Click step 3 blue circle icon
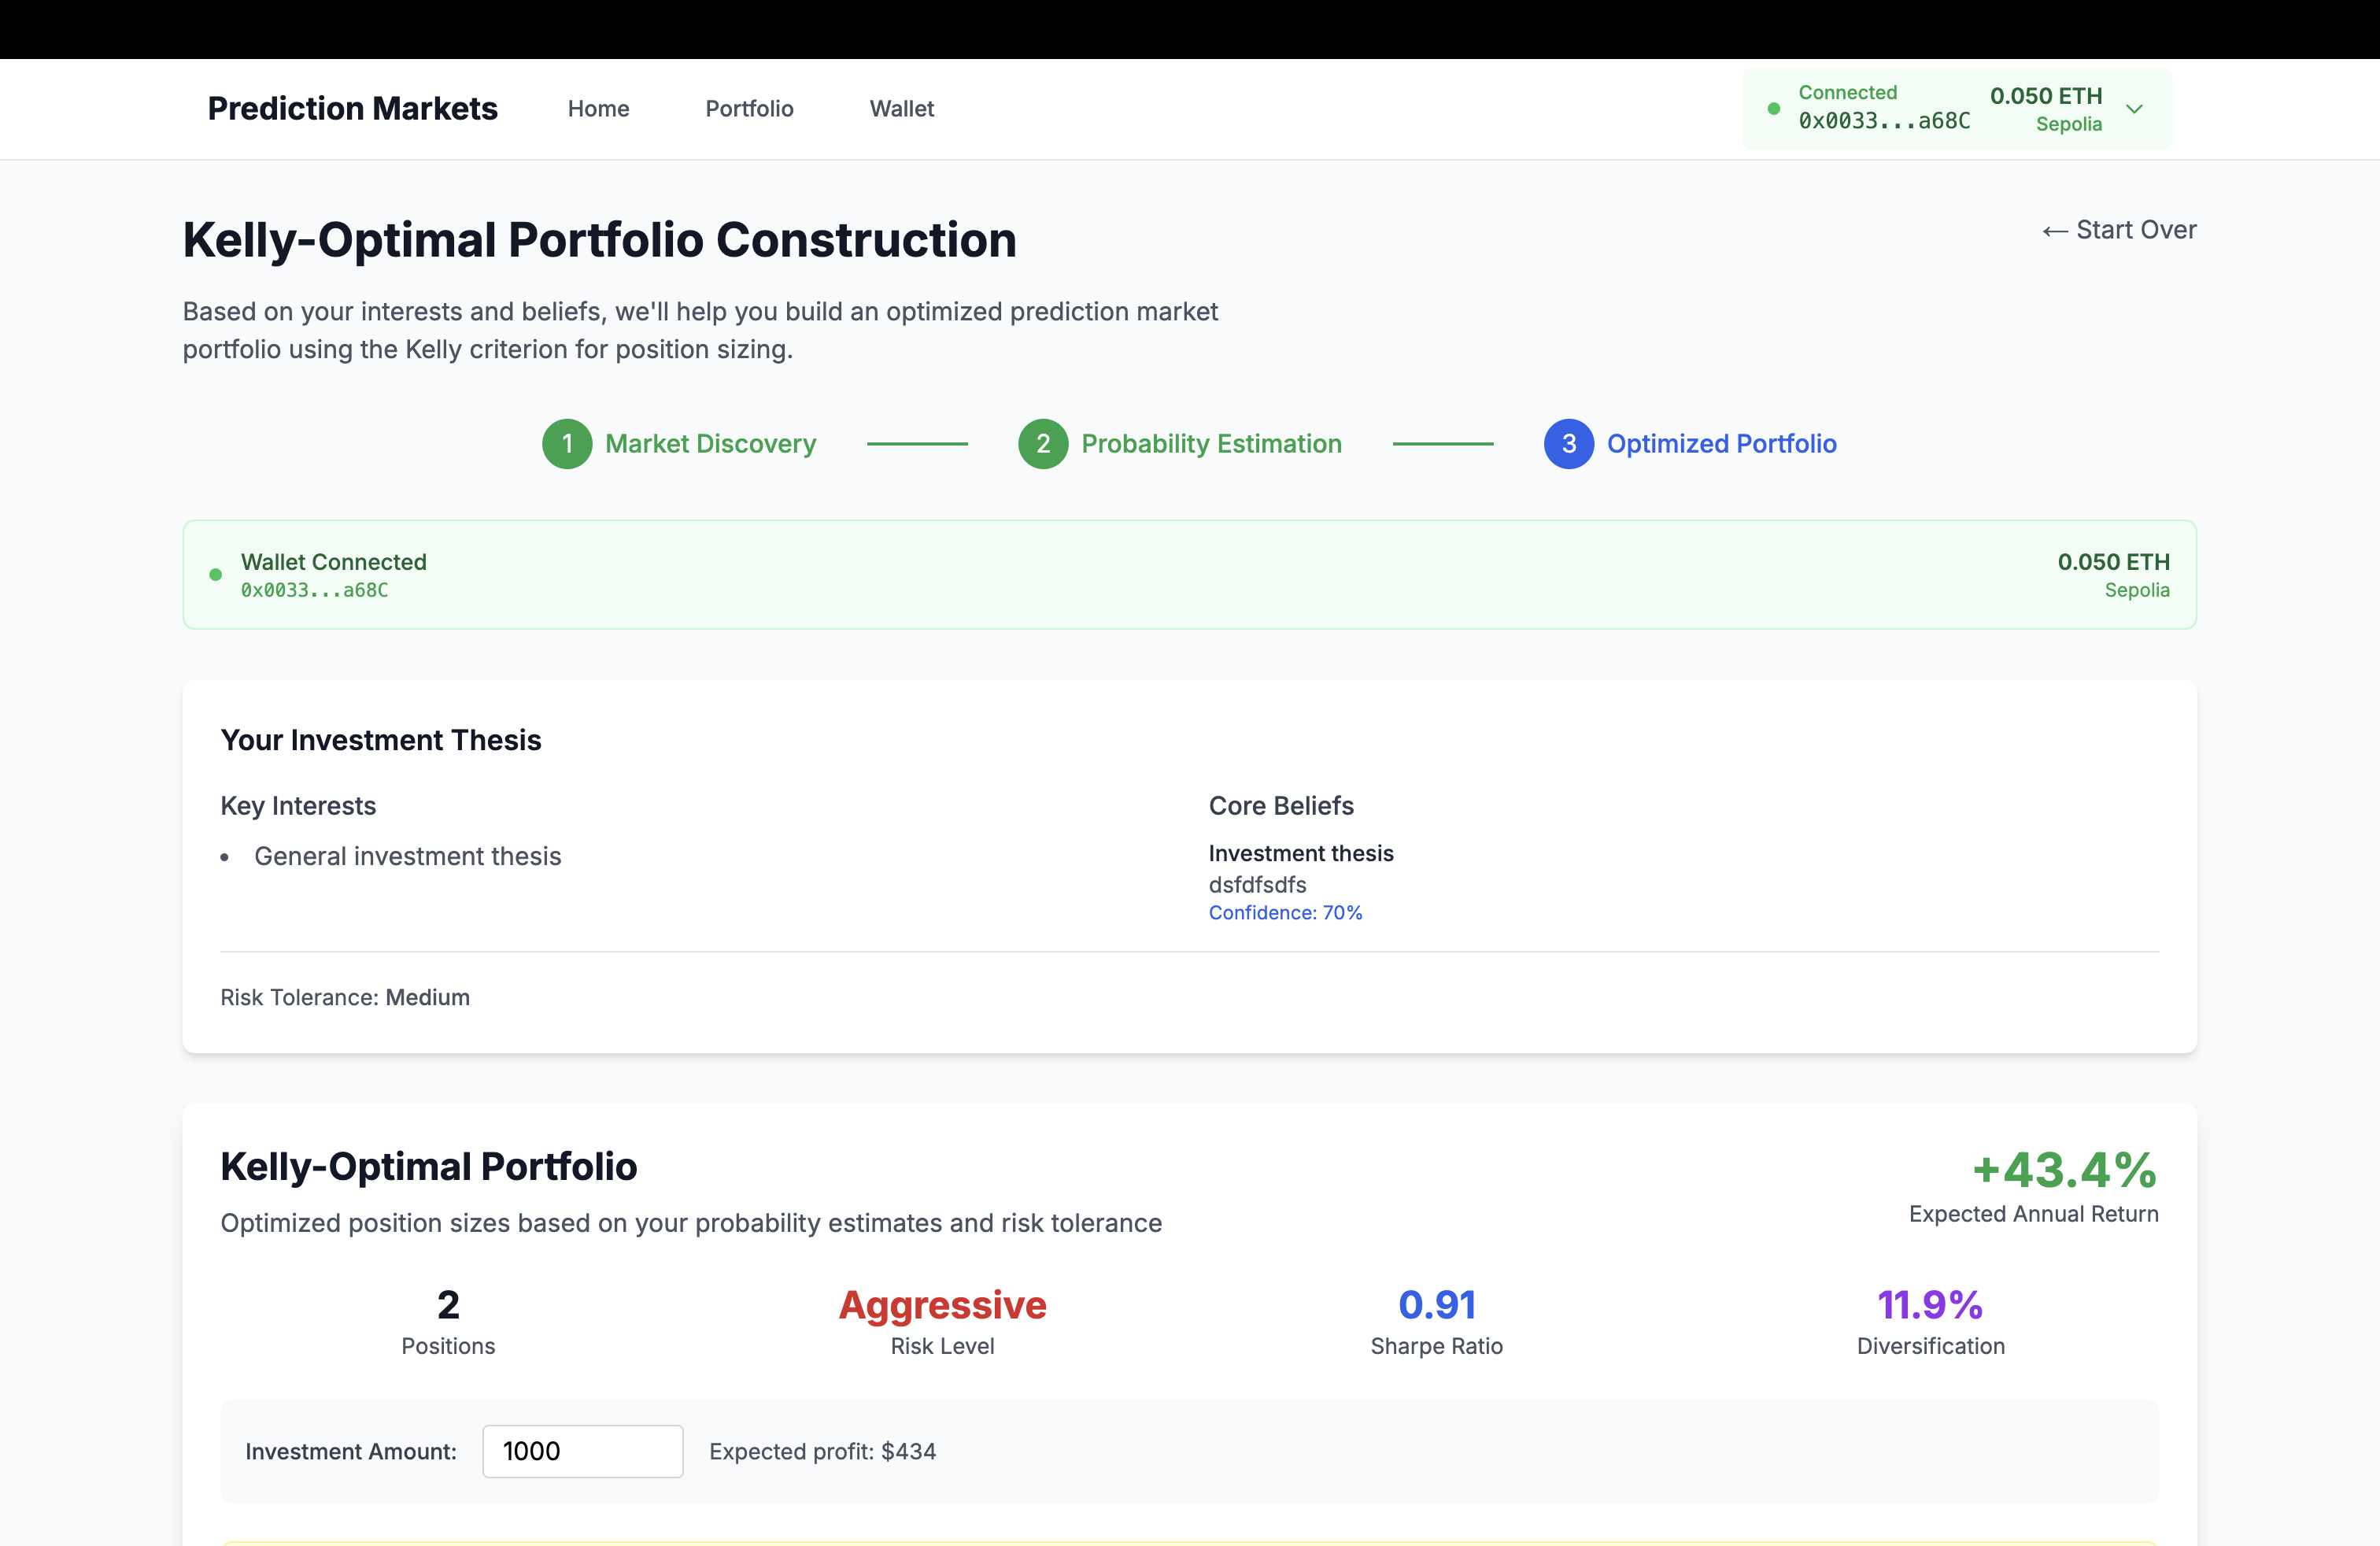This screenshot has width=2380, height=1546. pos(1568,444)
